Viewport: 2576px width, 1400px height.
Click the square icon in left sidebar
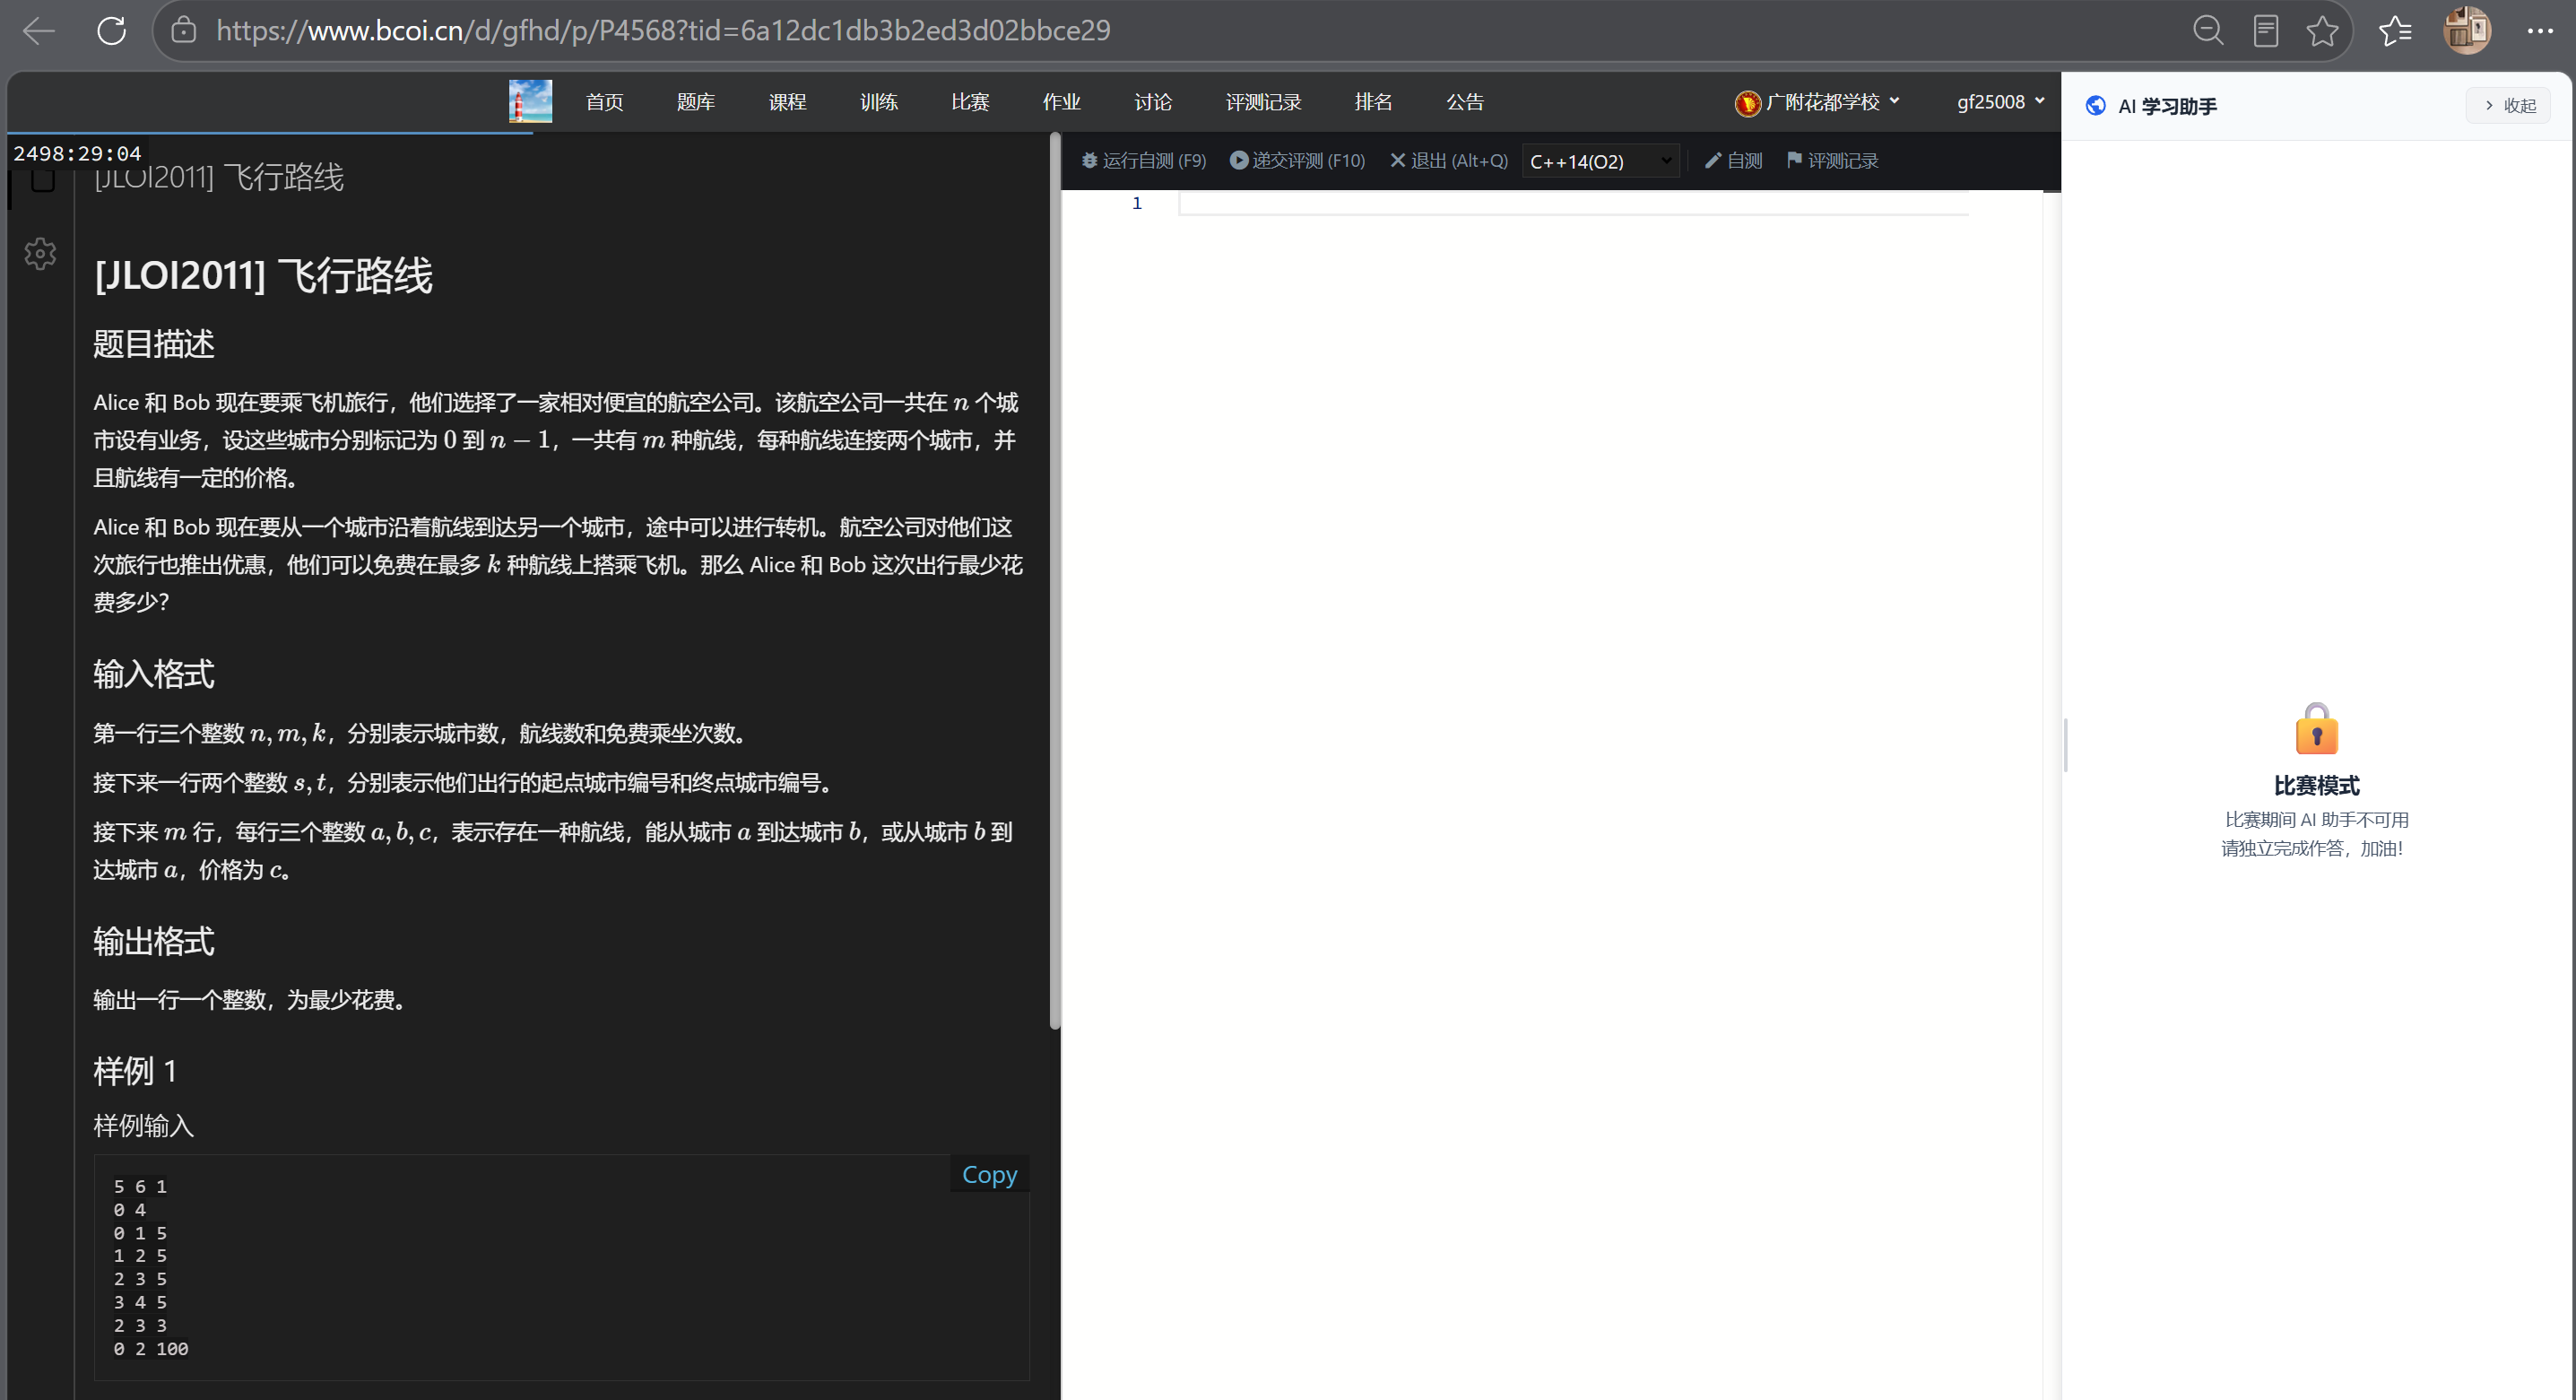pyautogui.click(x=42, y=181)
